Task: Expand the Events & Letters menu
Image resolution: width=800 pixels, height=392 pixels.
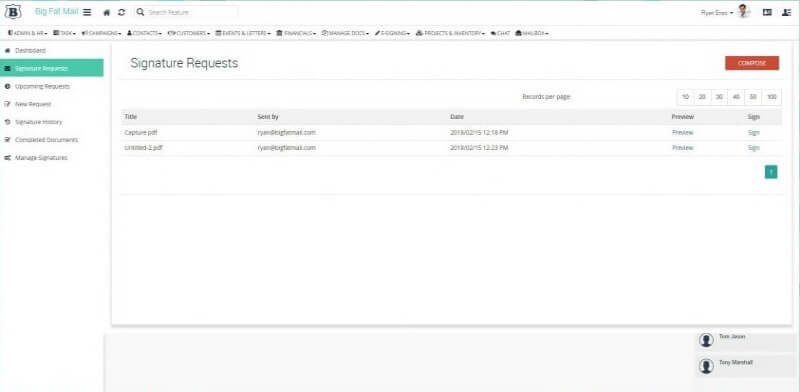Action: click(243, 33)
